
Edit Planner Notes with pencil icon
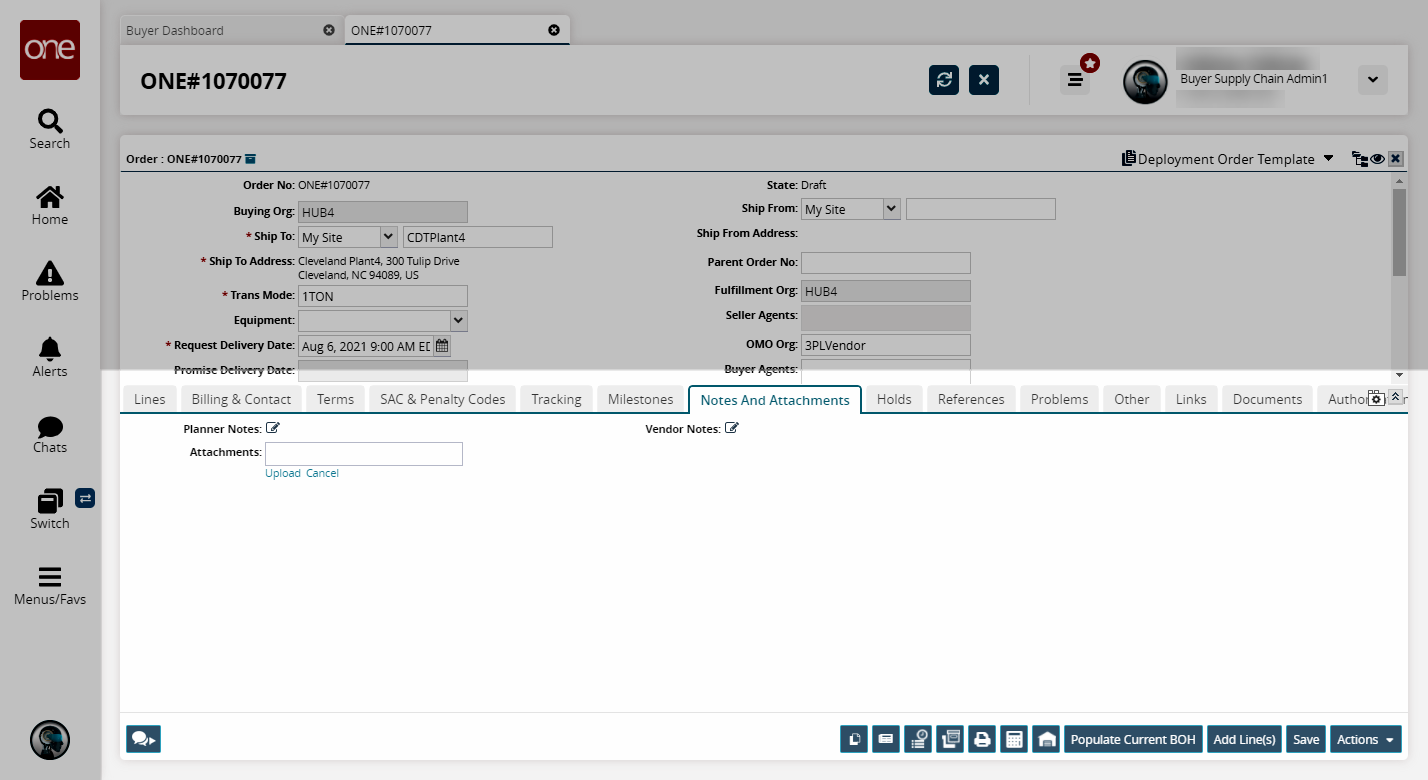273,428
